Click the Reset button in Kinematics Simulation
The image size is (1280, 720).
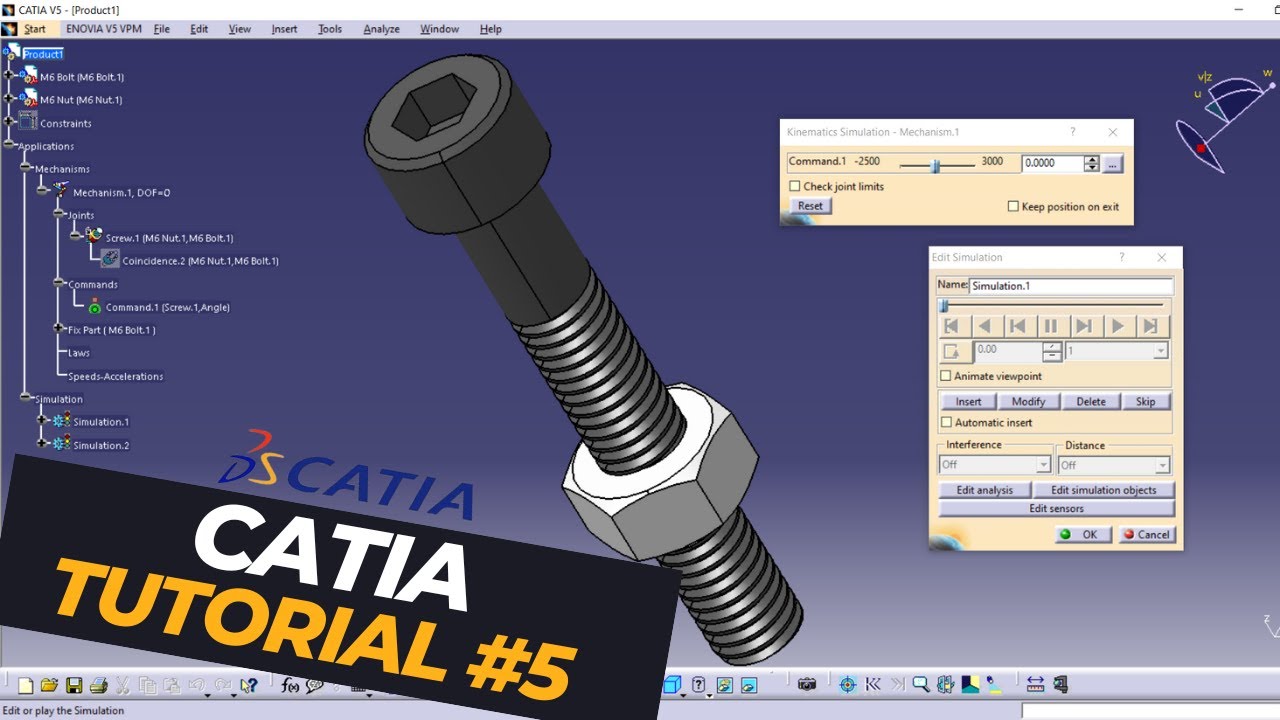810,206
